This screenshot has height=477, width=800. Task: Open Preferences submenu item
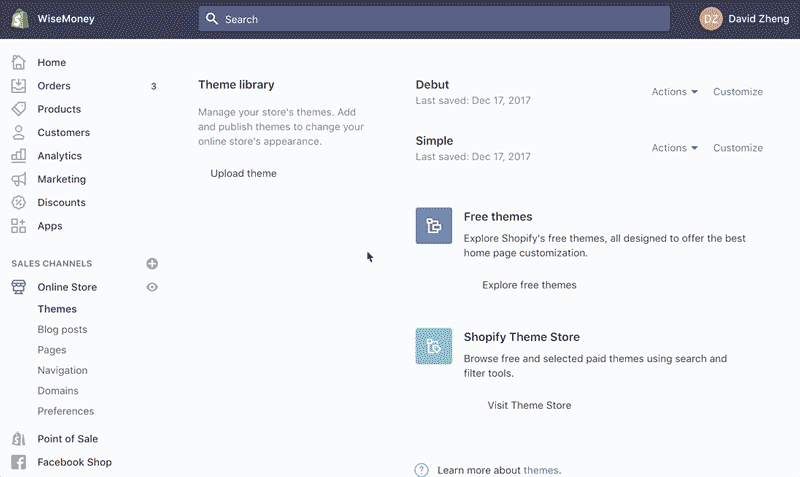pyautogui.click(x=66, y=411)
